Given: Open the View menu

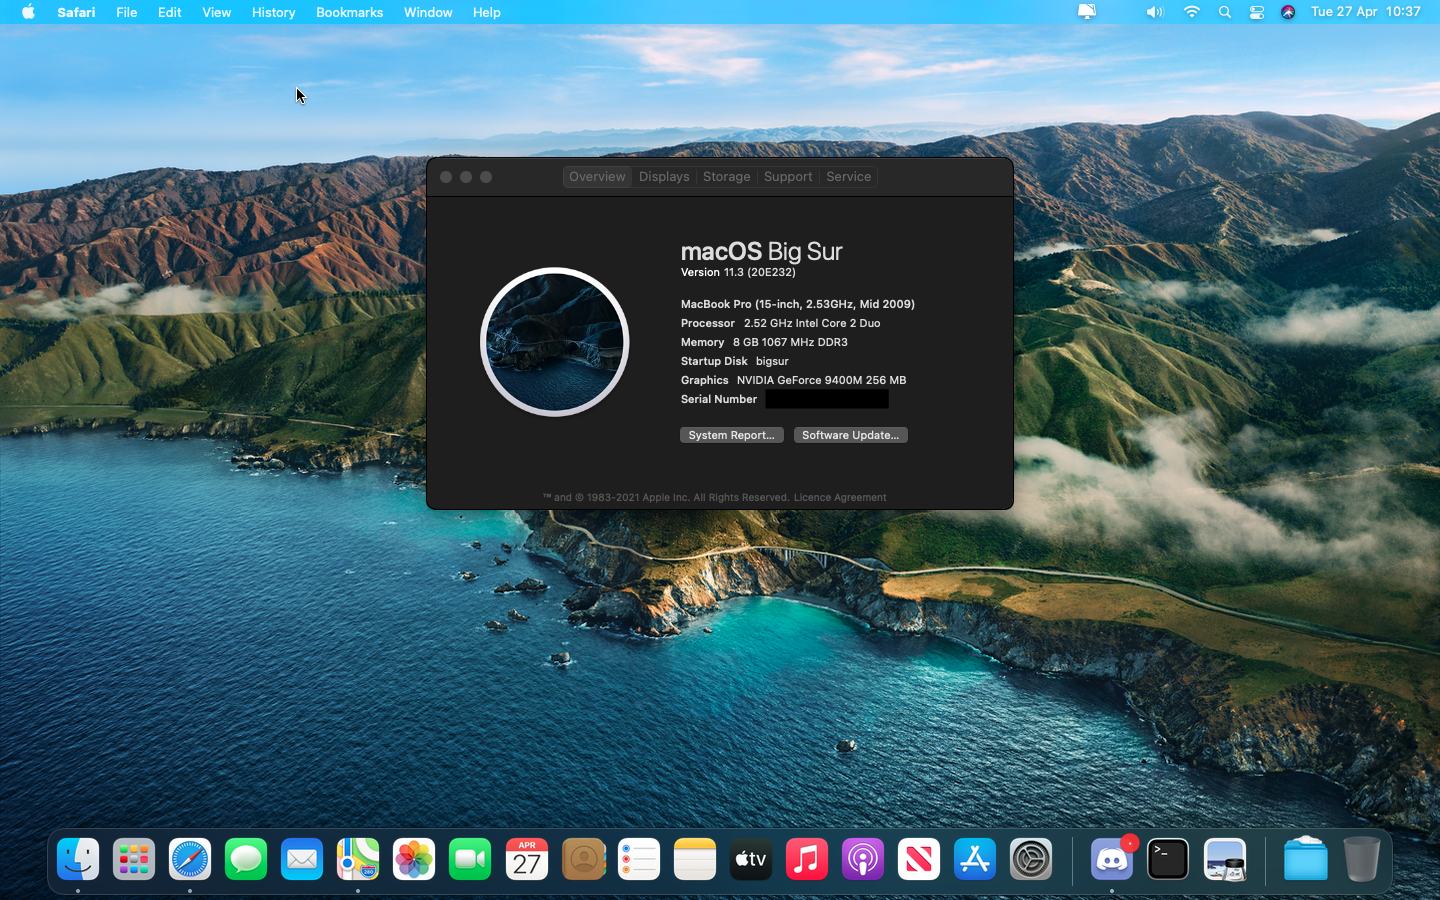Looking at the screenshot, I should pos(216,12).
